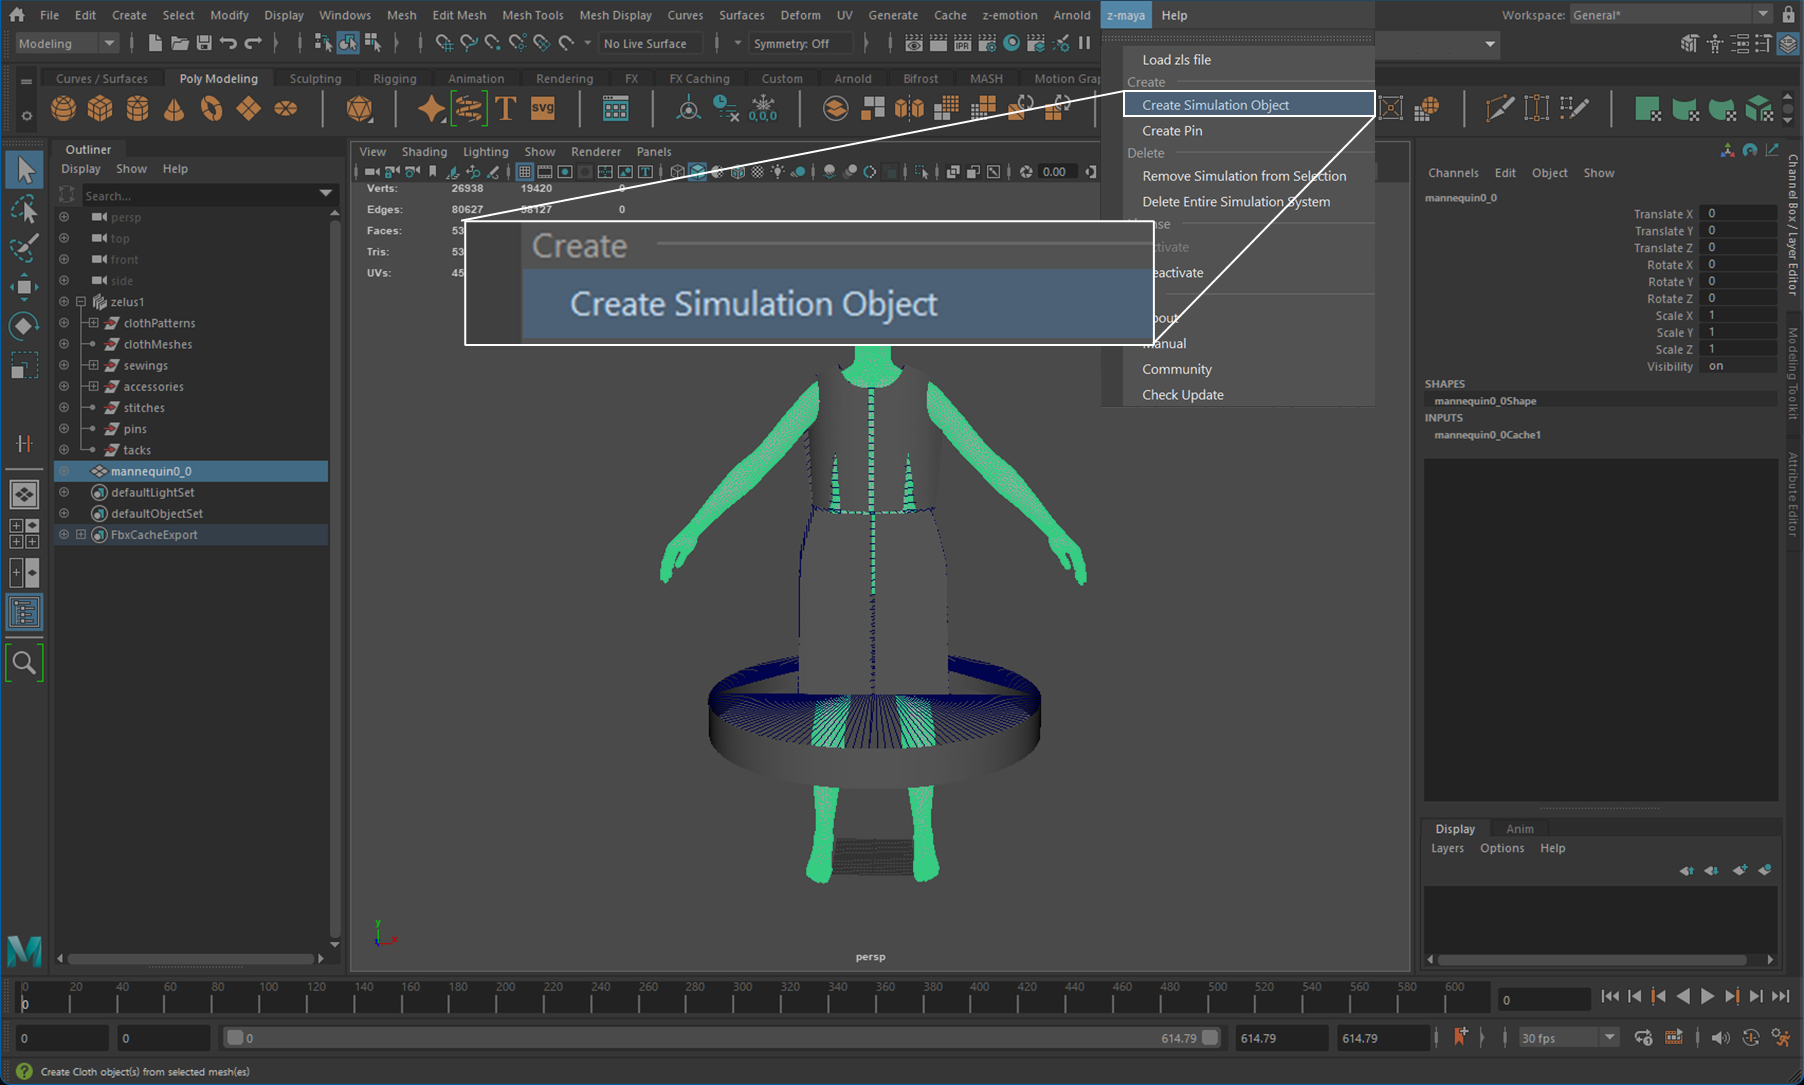Open the HumanIK character icon at top right
Viewport: 1804px width, 1085px height.
tap(1715, 43)
